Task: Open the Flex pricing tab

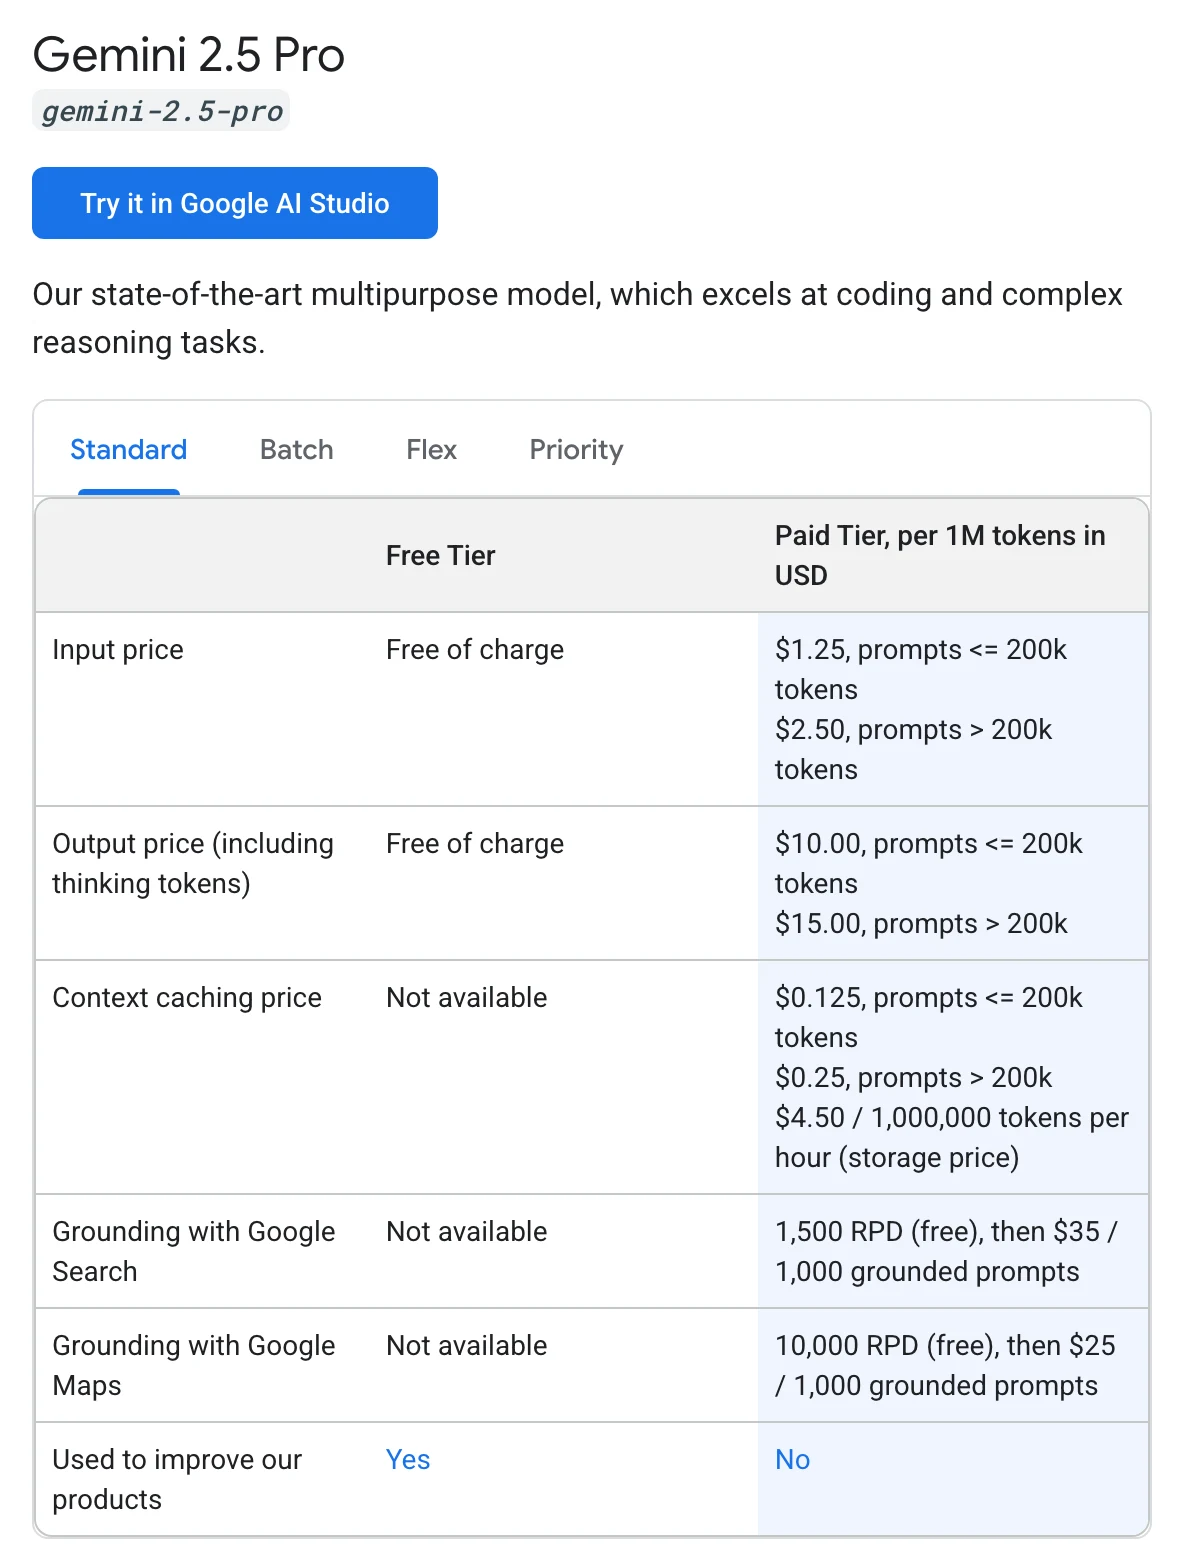Action: tap(431, 450)
